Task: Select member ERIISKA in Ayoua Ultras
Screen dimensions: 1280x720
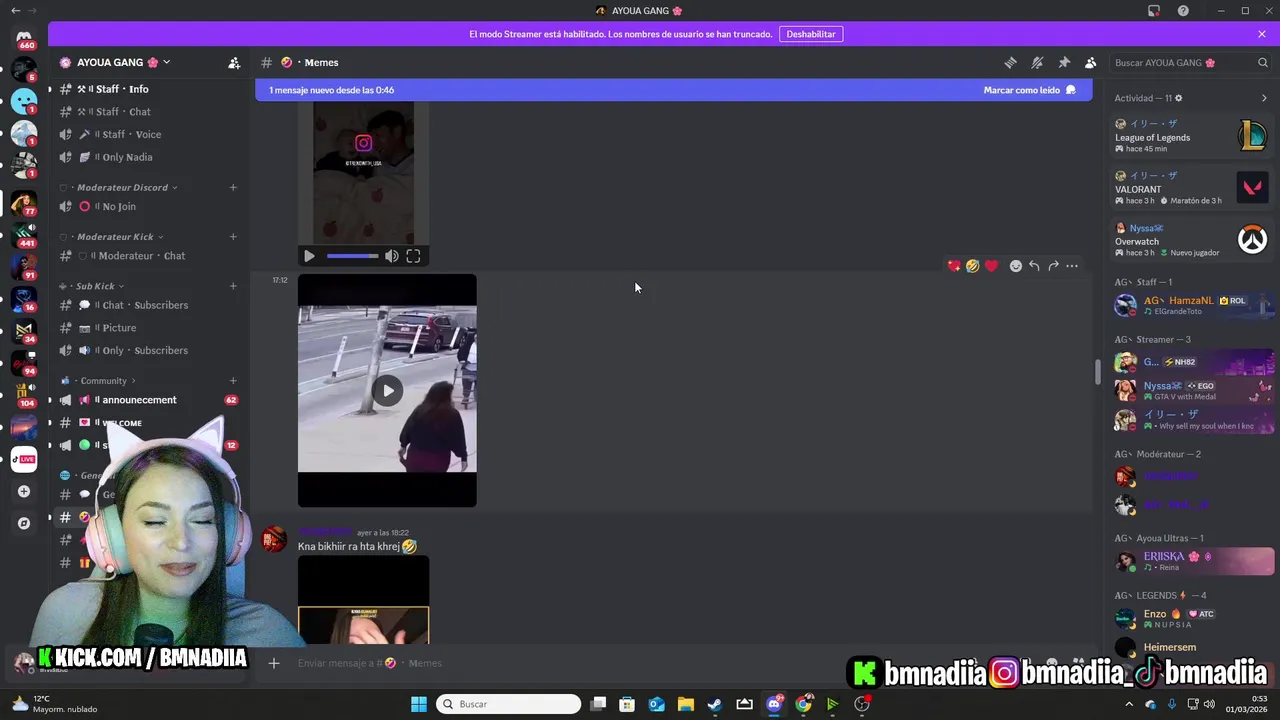Action: point(1191,561)
